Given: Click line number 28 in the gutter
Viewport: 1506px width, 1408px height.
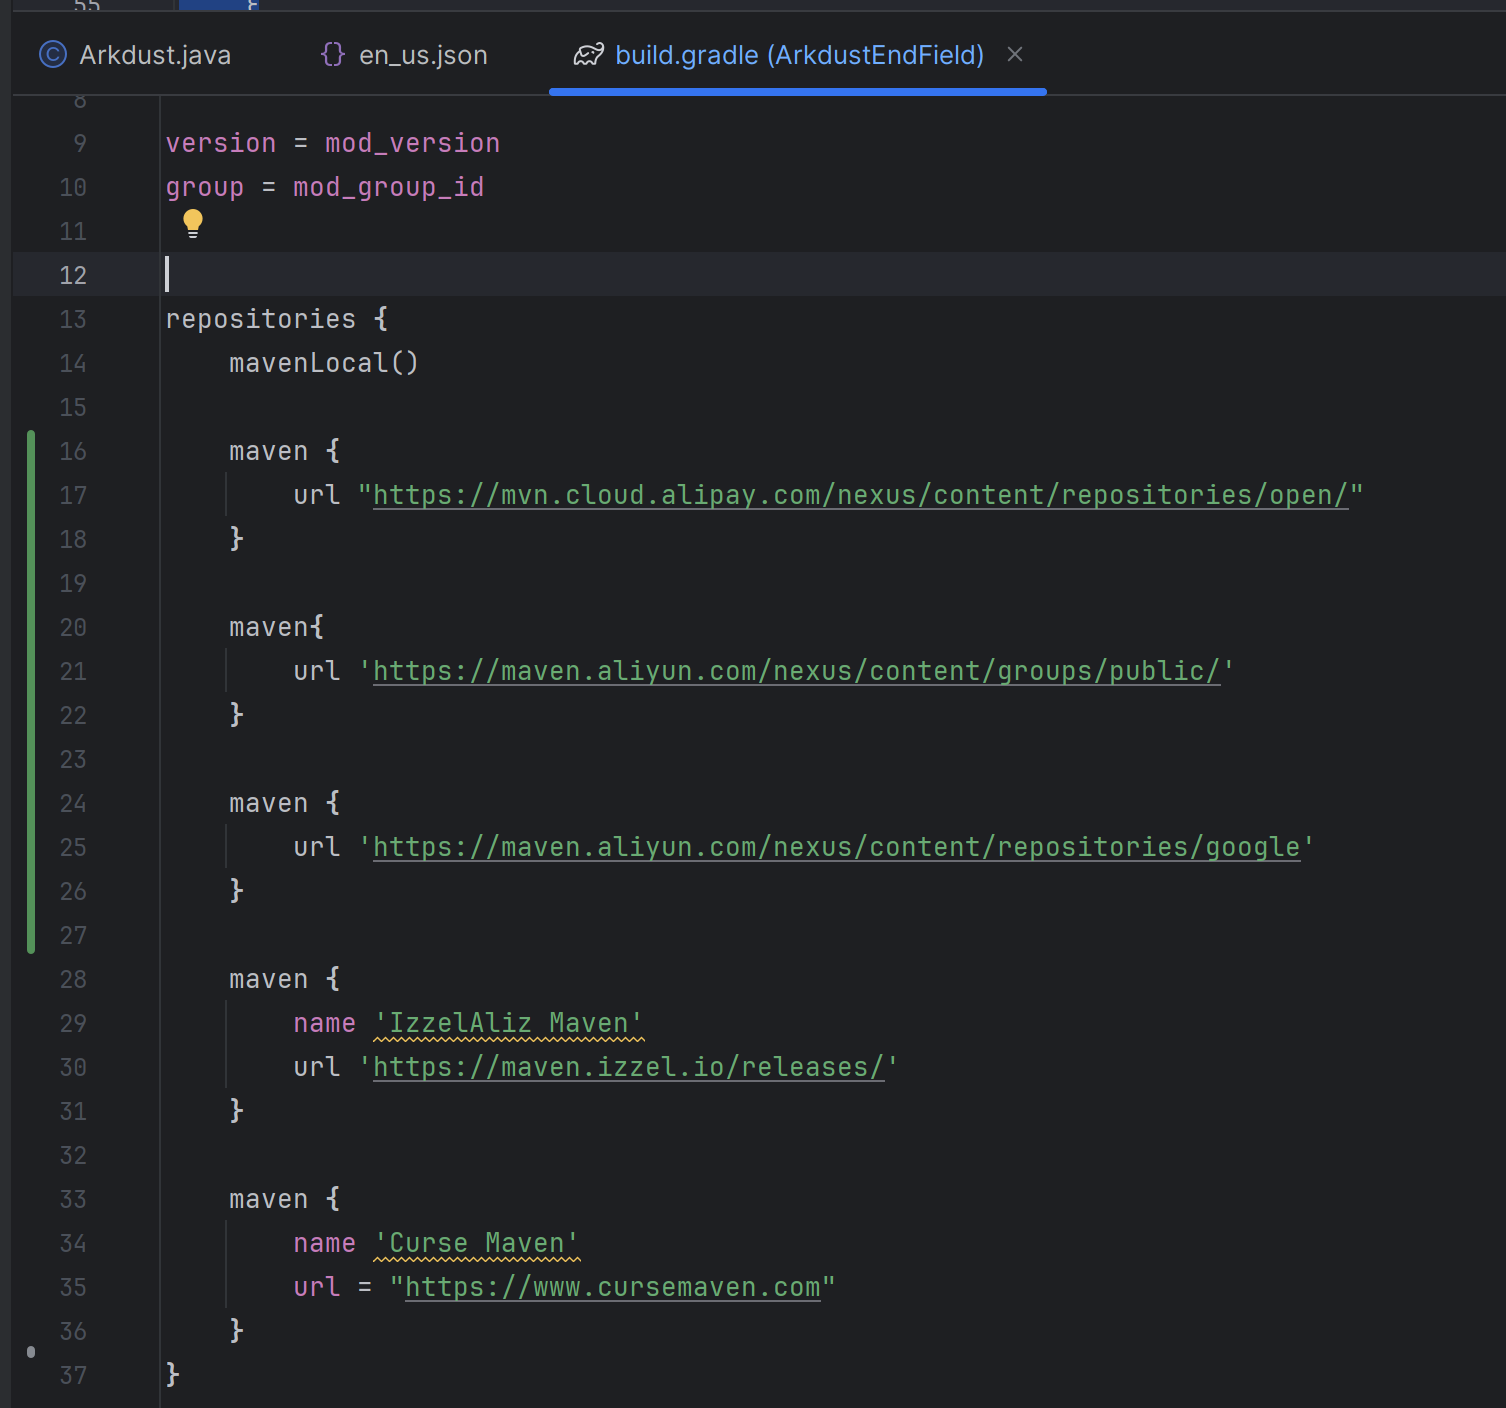Looking at the screenshot, I should click(x=73, y=979).
